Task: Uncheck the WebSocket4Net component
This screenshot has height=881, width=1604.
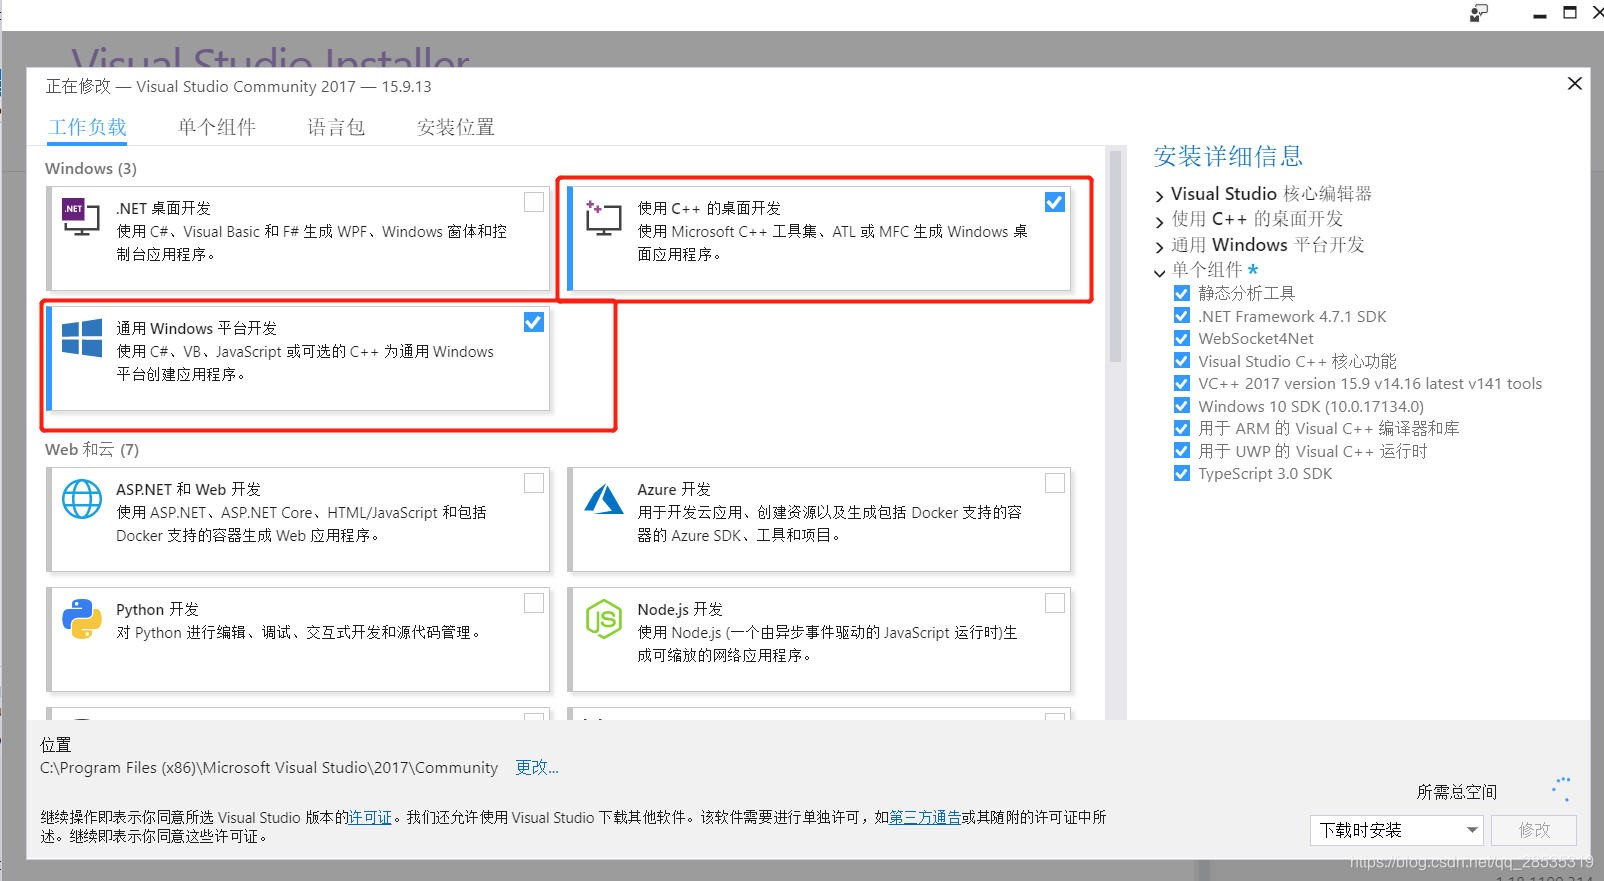Action: click(1182, 338)
